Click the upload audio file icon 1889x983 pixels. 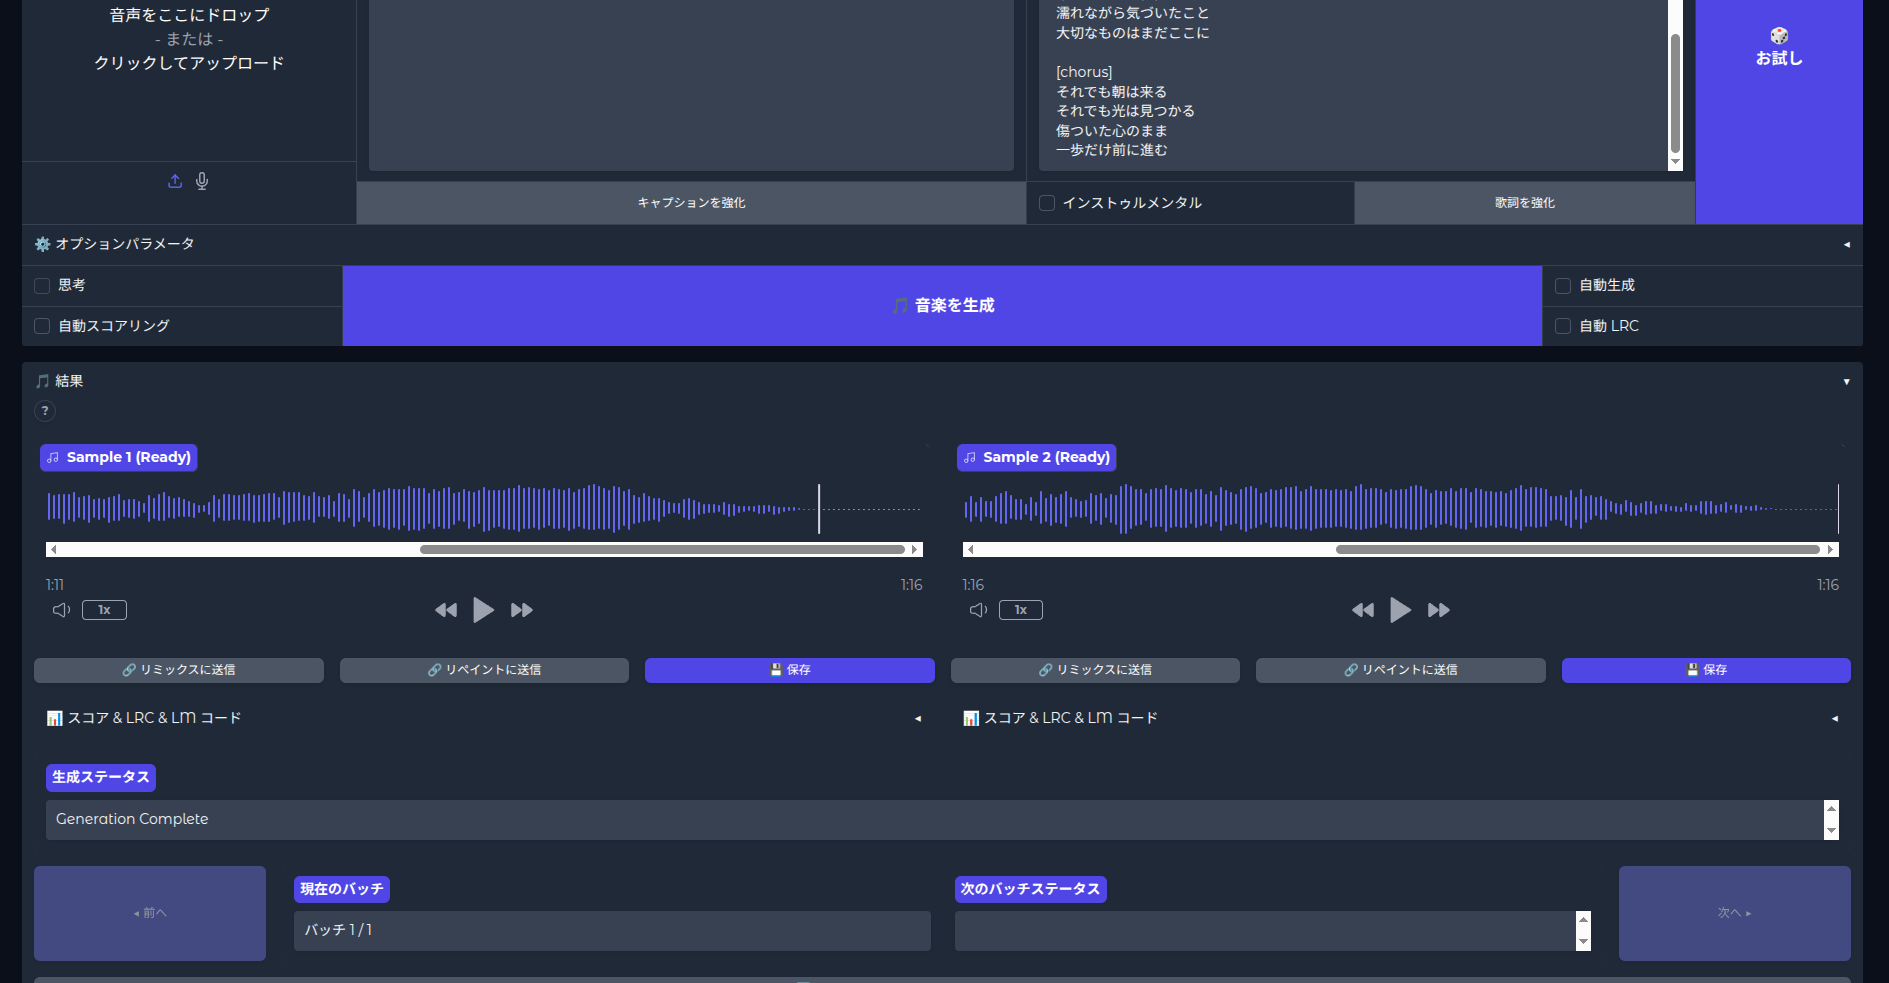[x=175, y=181]
